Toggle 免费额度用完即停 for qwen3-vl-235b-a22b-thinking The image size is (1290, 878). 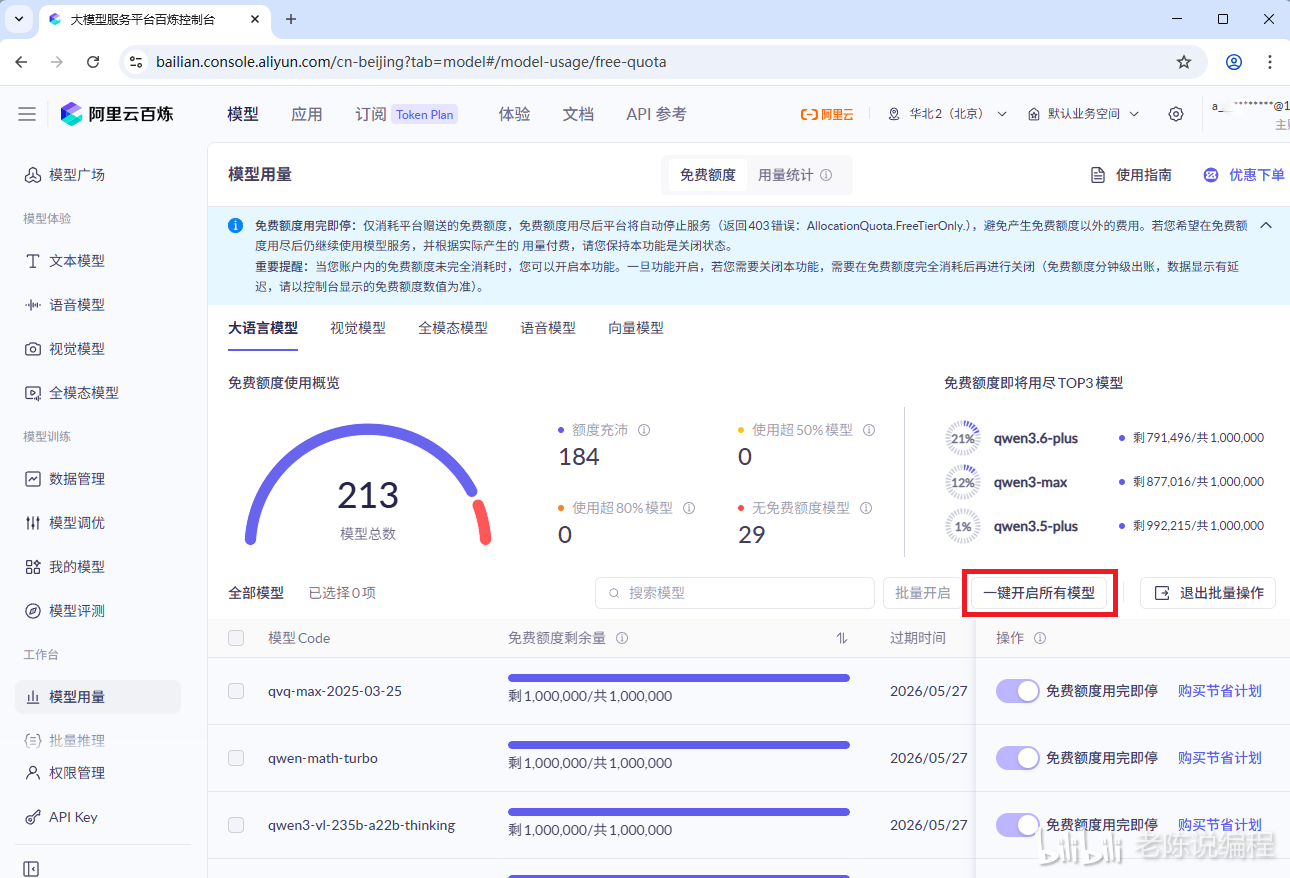point(1018,825)
